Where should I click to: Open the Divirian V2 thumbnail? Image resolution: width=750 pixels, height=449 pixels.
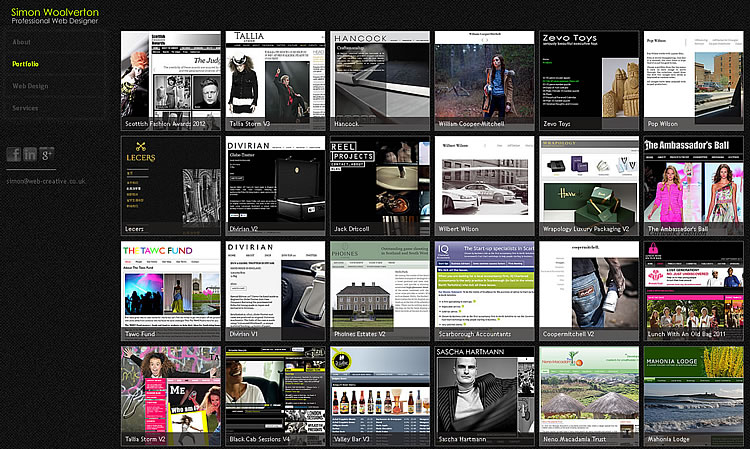click(275, 186)
